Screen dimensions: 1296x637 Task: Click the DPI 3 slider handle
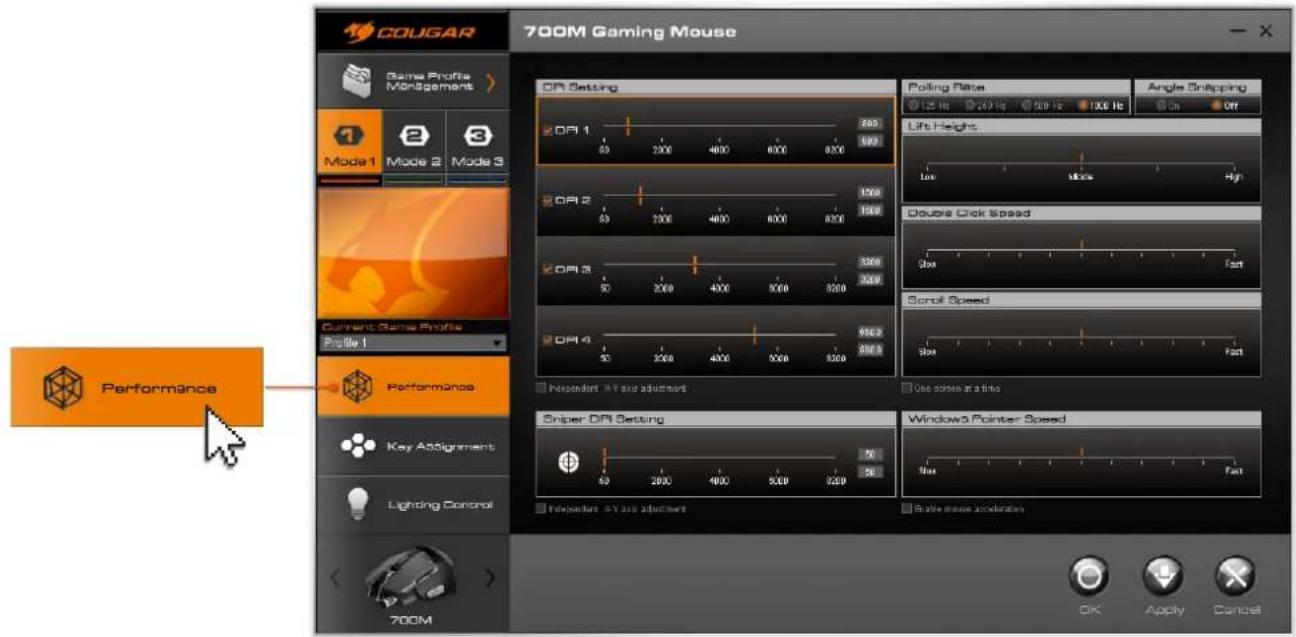click(694, 264)
